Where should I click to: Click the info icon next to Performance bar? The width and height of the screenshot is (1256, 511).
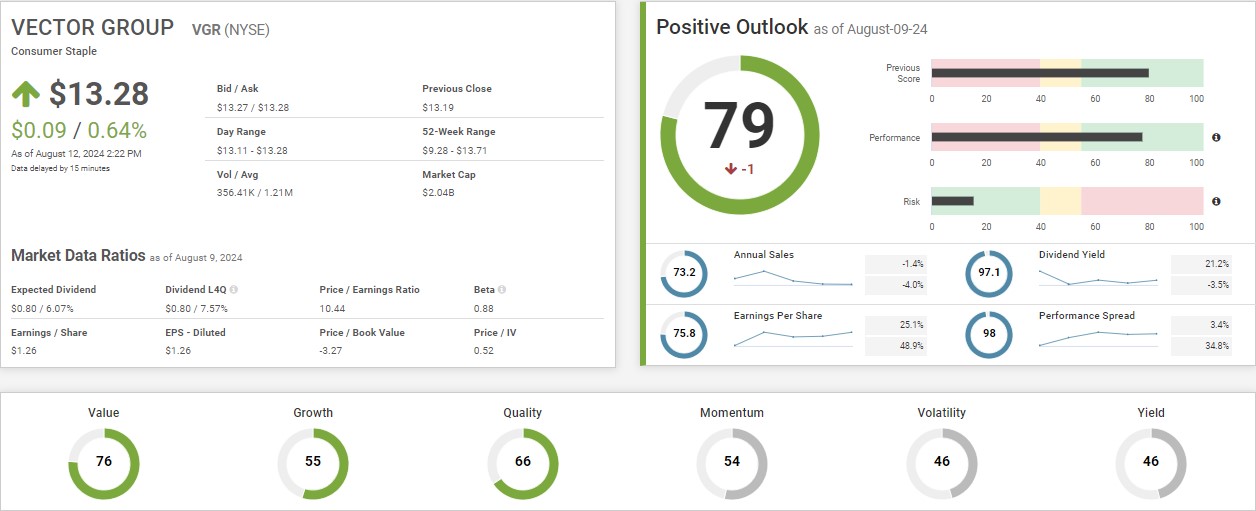pos(1216,137)
